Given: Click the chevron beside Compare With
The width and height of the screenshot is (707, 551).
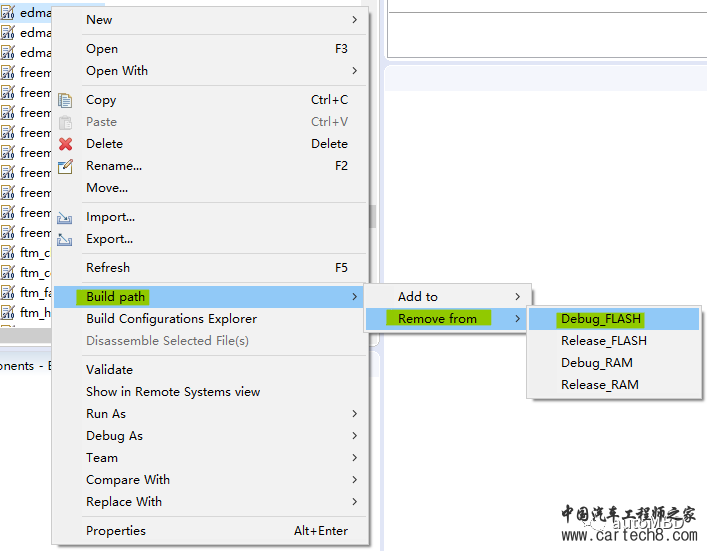Looking at the screenshot, I should click(355, 480).
